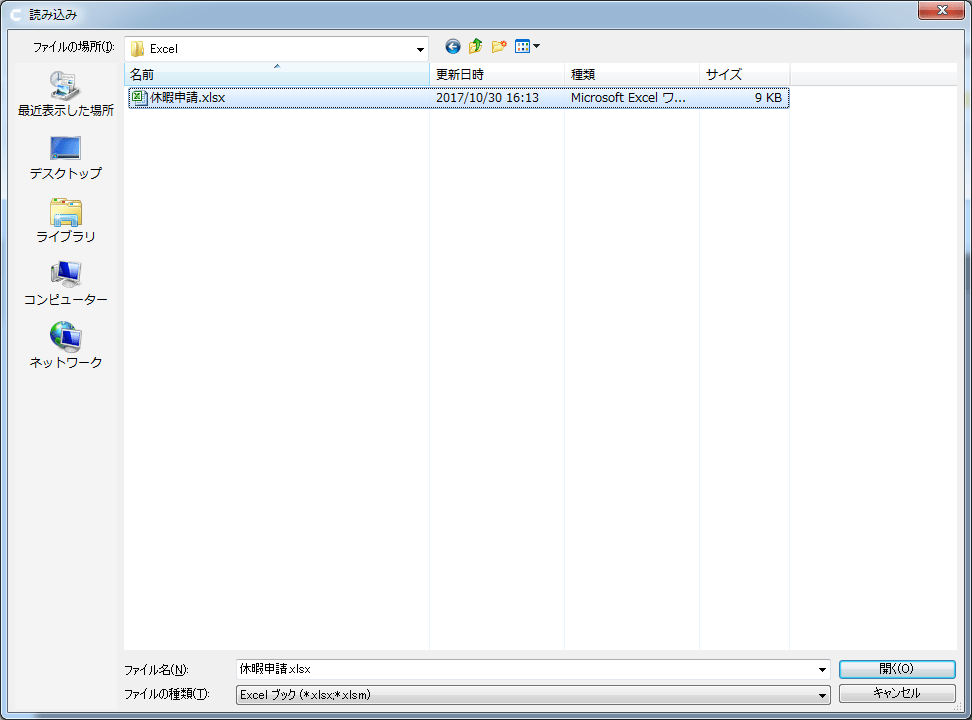This screenshot has width=972, height=720.
Task: Expand the file location Excel dropdown
Action: [421, 48]
